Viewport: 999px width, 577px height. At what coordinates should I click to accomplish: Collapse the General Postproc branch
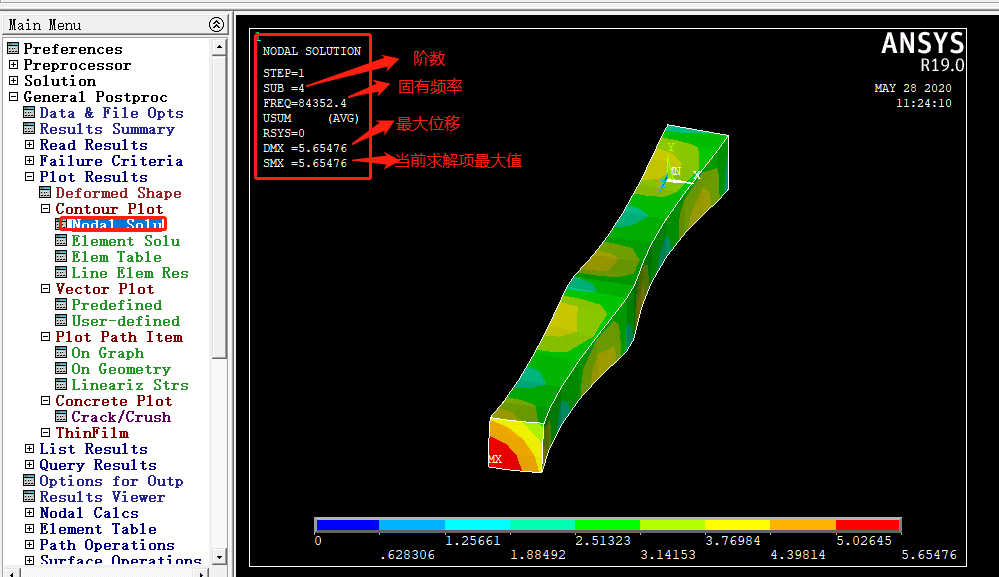tap(13, 97)
